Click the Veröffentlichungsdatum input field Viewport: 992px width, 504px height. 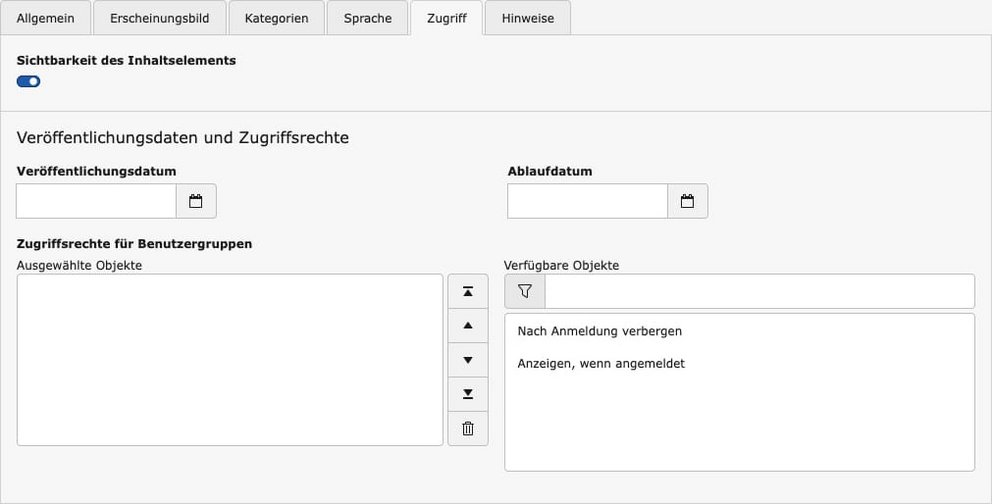[x=97, y=201]
